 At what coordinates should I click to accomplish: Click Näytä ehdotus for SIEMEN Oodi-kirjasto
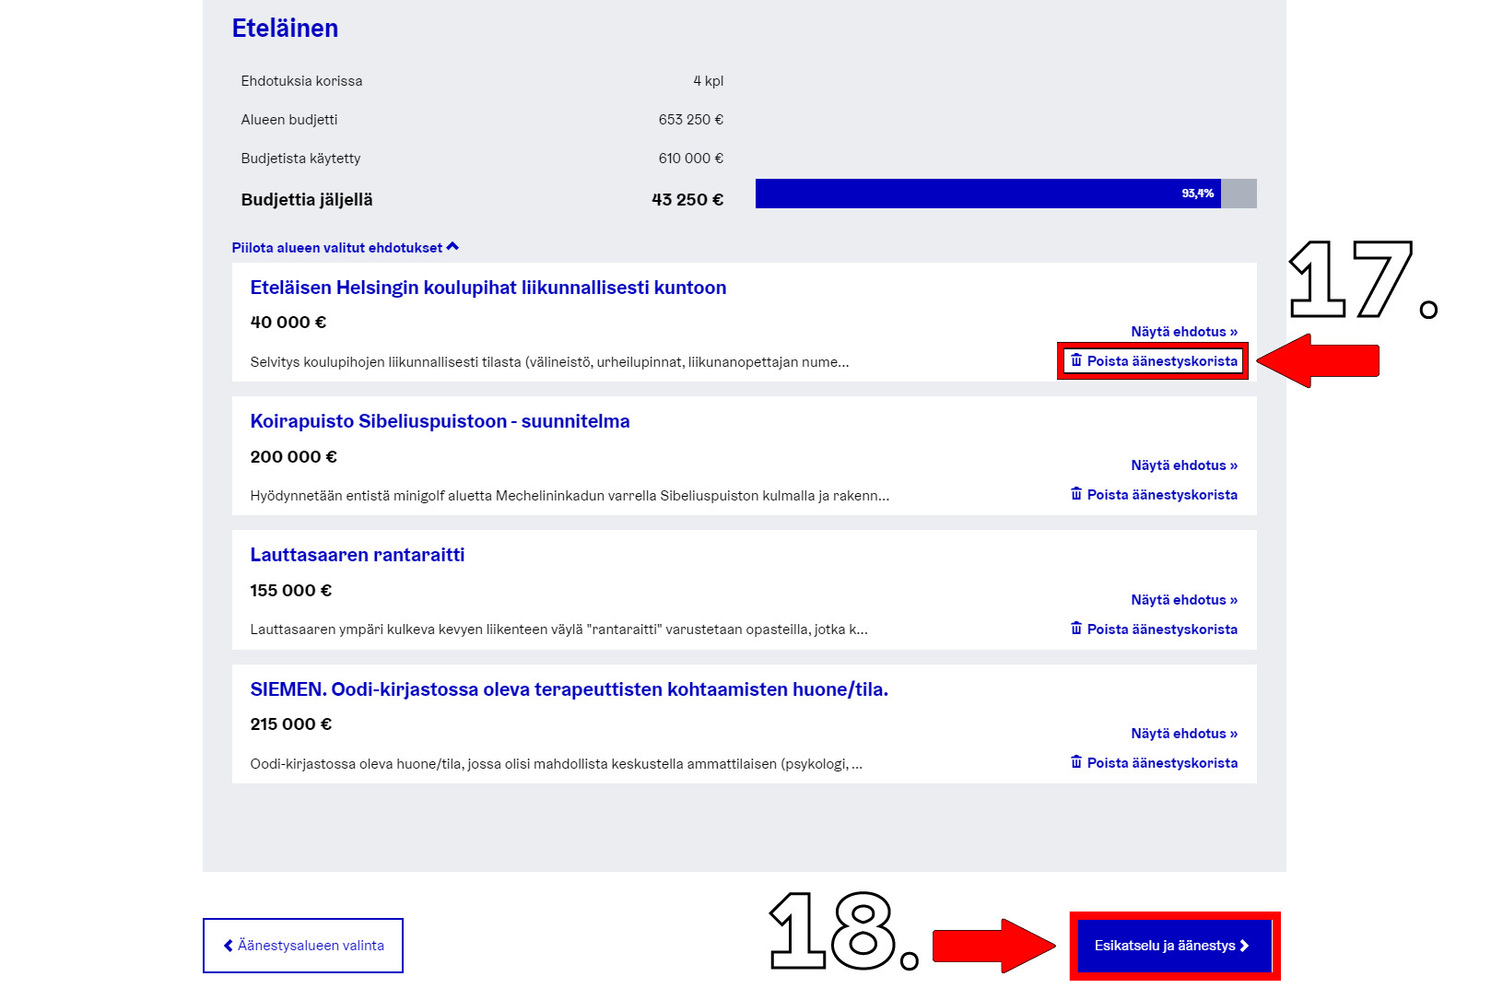point(1184,734)
